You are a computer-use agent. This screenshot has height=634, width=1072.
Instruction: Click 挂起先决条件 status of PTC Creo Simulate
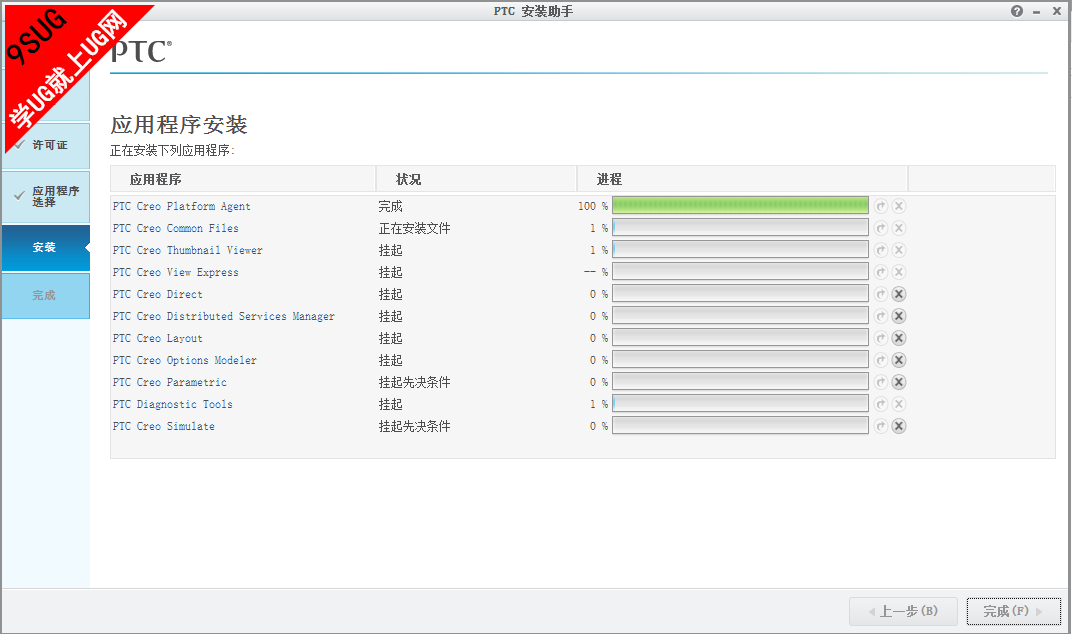pyautogui.click(x=414, y=426)
